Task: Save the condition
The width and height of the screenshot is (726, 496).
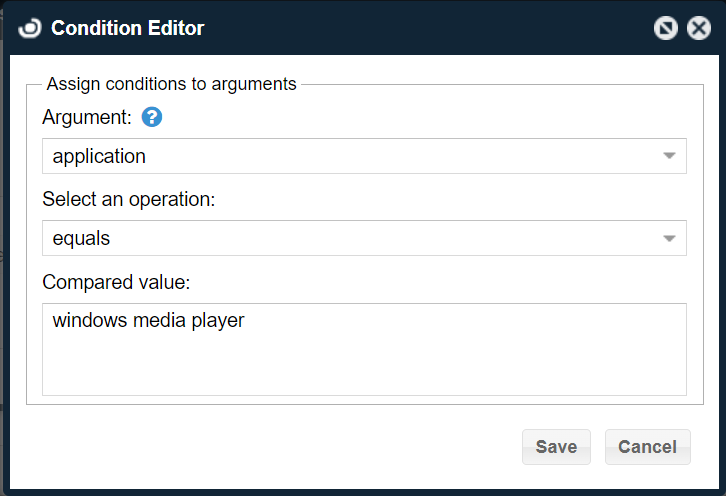Action: 556,447
